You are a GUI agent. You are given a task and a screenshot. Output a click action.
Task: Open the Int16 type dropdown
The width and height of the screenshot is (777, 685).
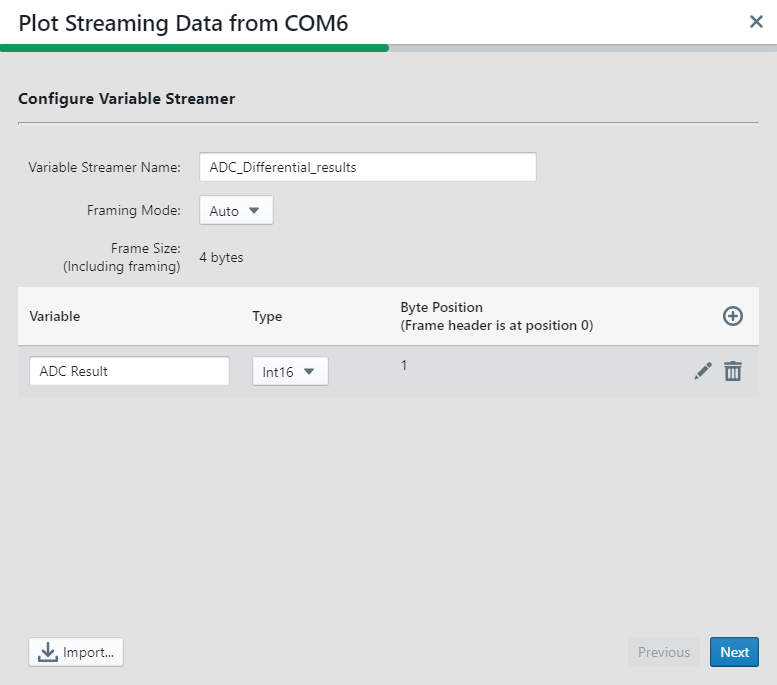tap(290, 371)
